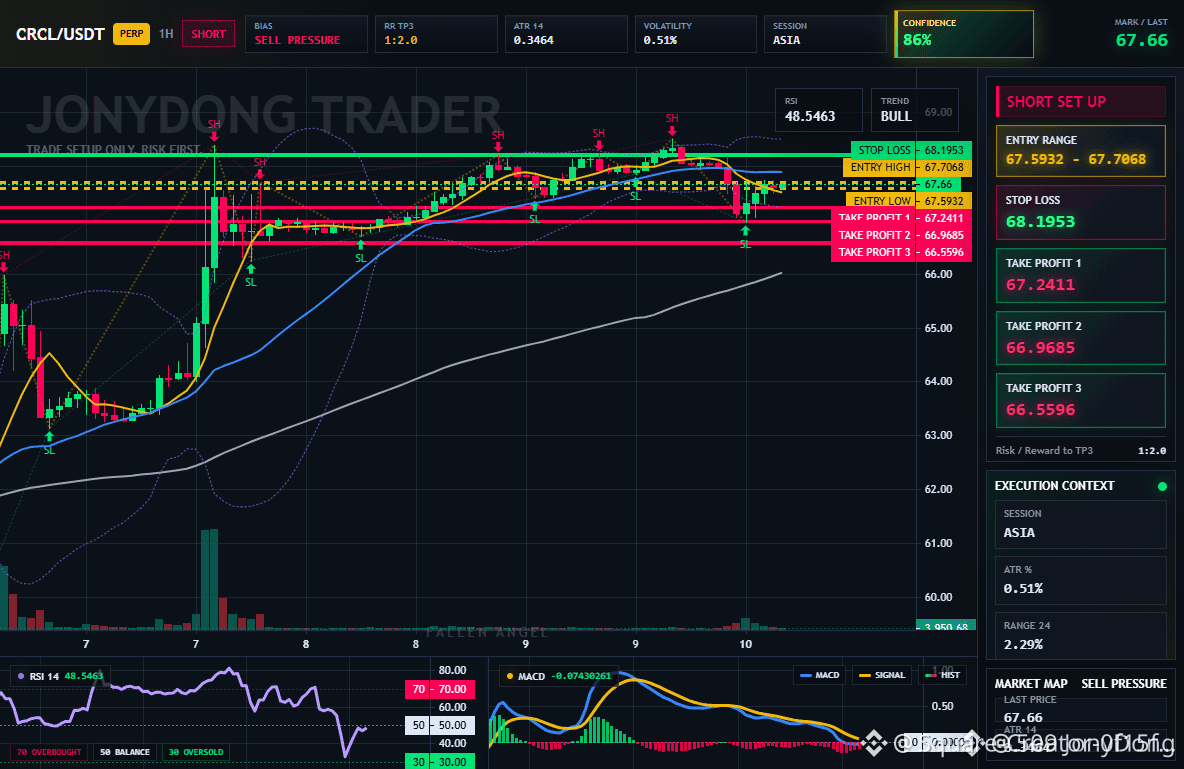This screenshot has width=1184, height=769.
Task: Select the red 70 - 70.00 RSI level tag
Action: pyautogui.click(x=440, y=689)
